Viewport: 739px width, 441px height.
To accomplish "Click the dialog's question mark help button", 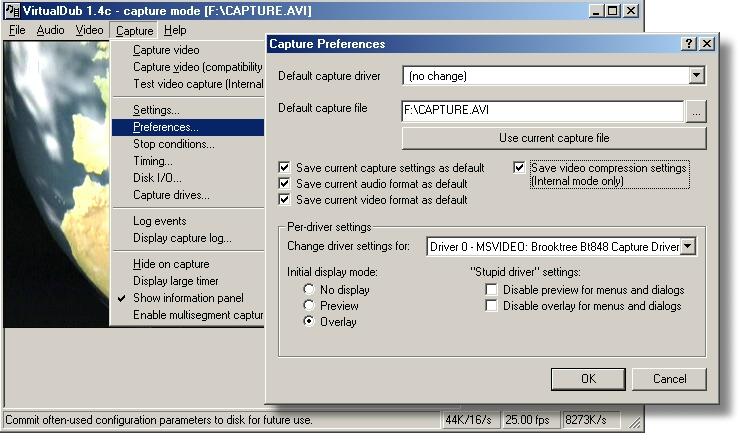I will point(689,44).
